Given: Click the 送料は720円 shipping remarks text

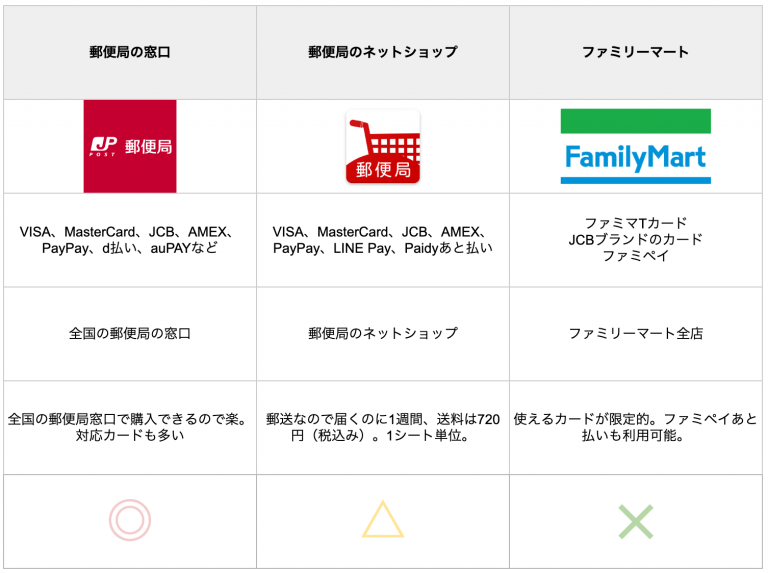Looking at the screenshot, I should (x=383, y=427).
